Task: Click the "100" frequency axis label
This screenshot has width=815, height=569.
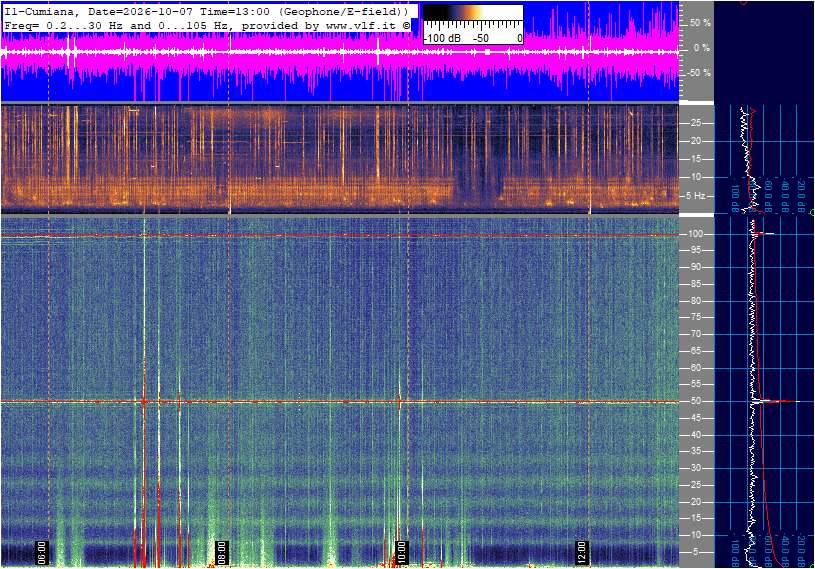Action: tap(695, 234)
